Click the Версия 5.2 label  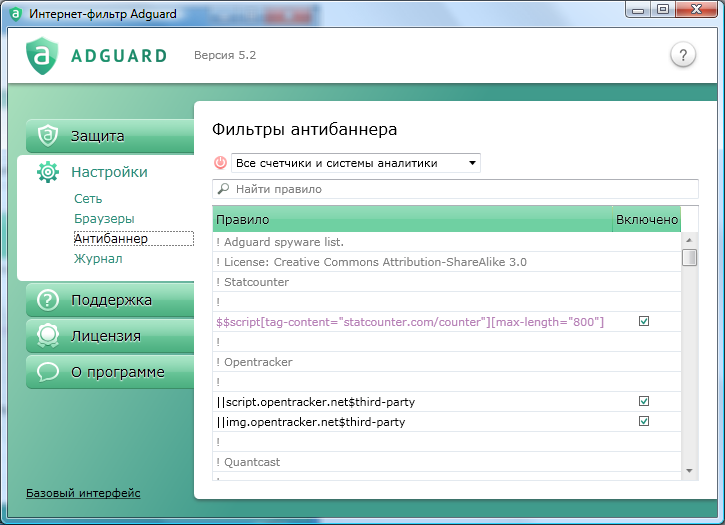click(x=225, y=55)
